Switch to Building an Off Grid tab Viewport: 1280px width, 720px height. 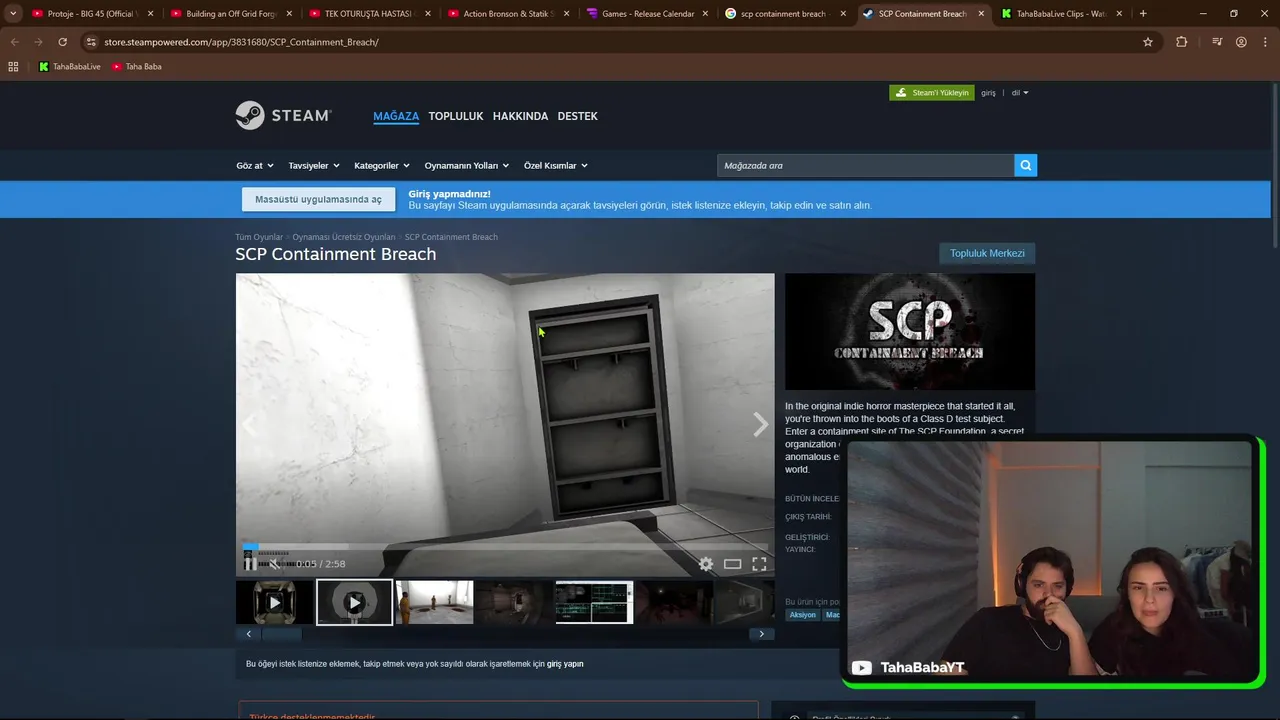(230, 14)
